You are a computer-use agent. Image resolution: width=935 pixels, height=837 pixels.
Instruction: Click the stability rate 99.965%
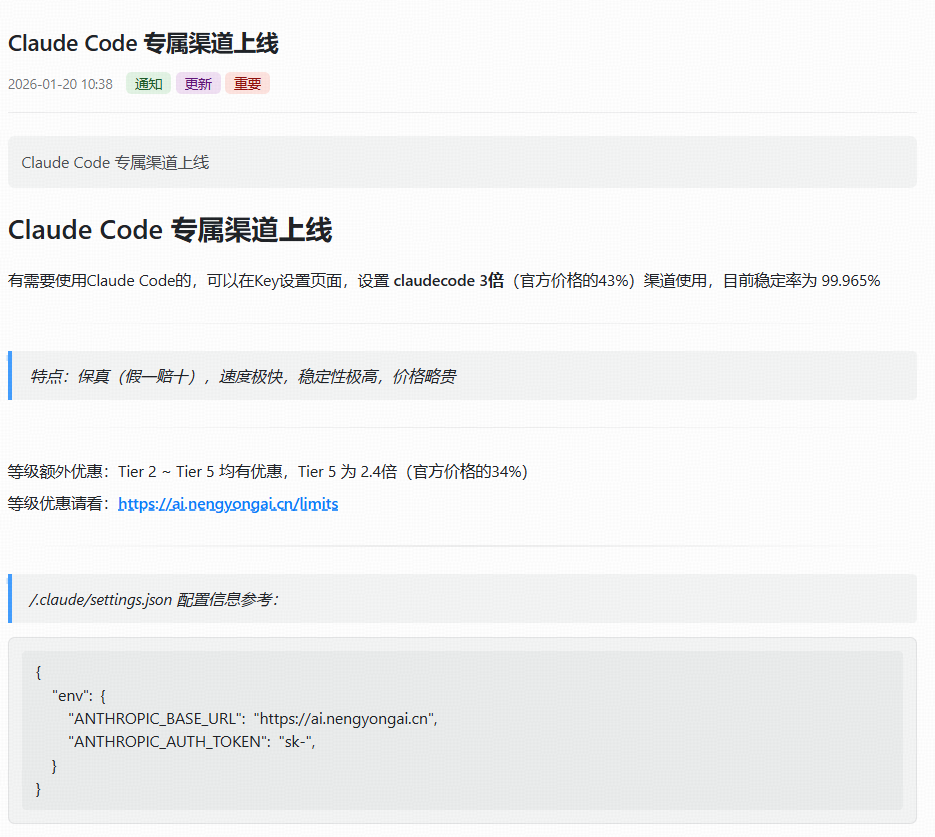pos(850,281)
